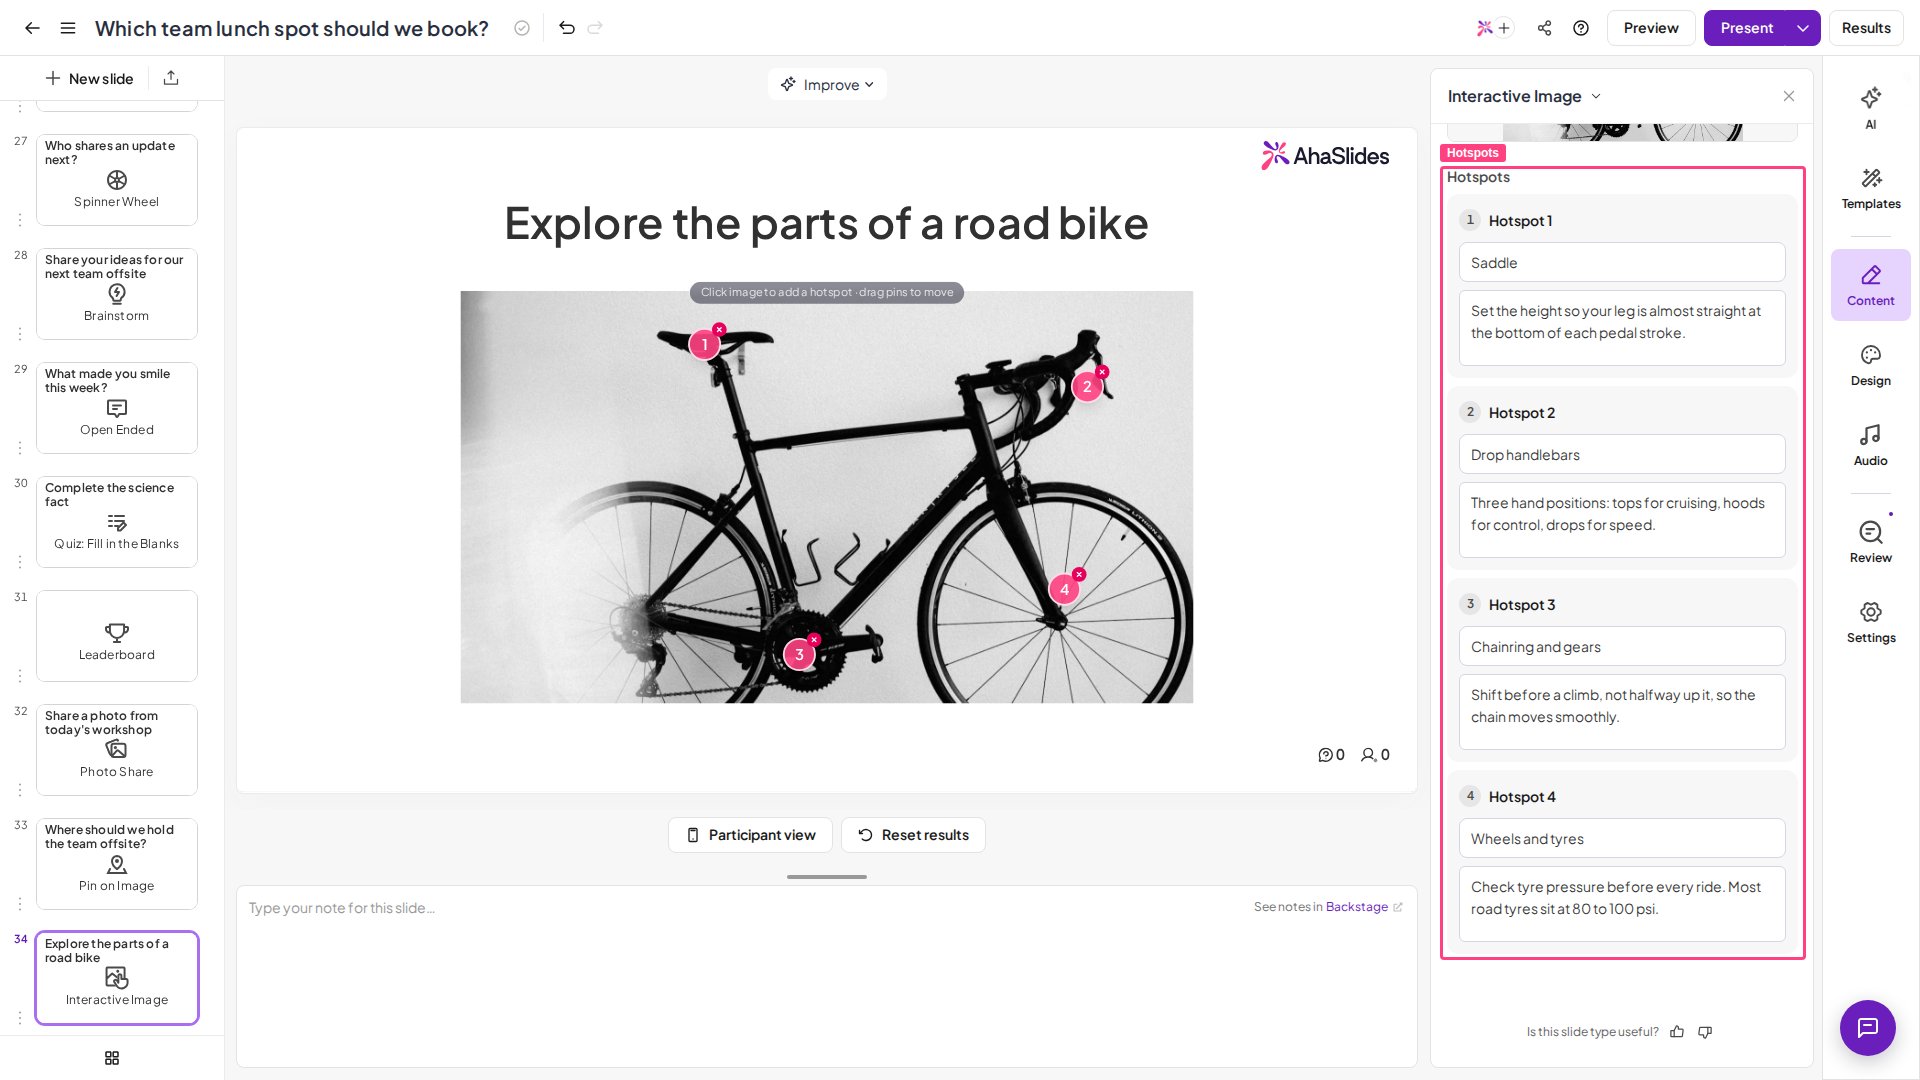Viewport: 1920px width, 1080px height.
Task: Open the Audio panel
Action: 1870,445
